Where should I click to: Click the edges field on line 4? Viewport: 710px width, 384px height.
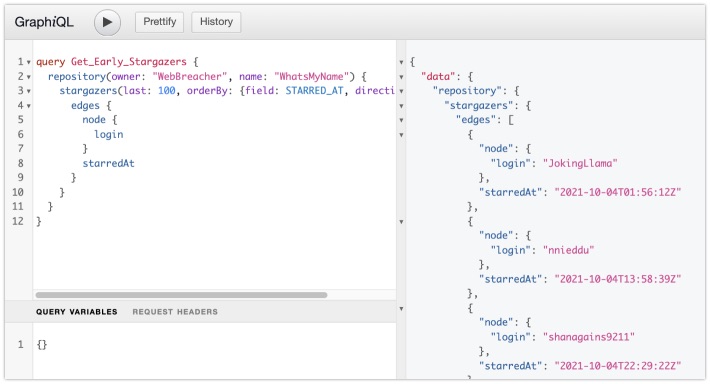(85, 106)
